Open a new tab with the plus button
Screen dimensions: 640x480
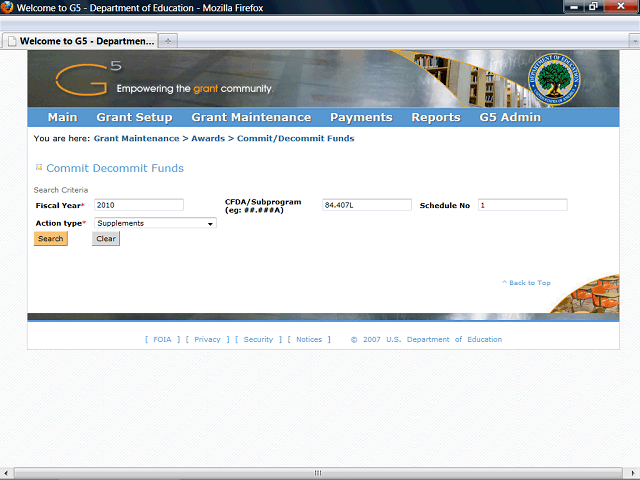click(168, 41)
